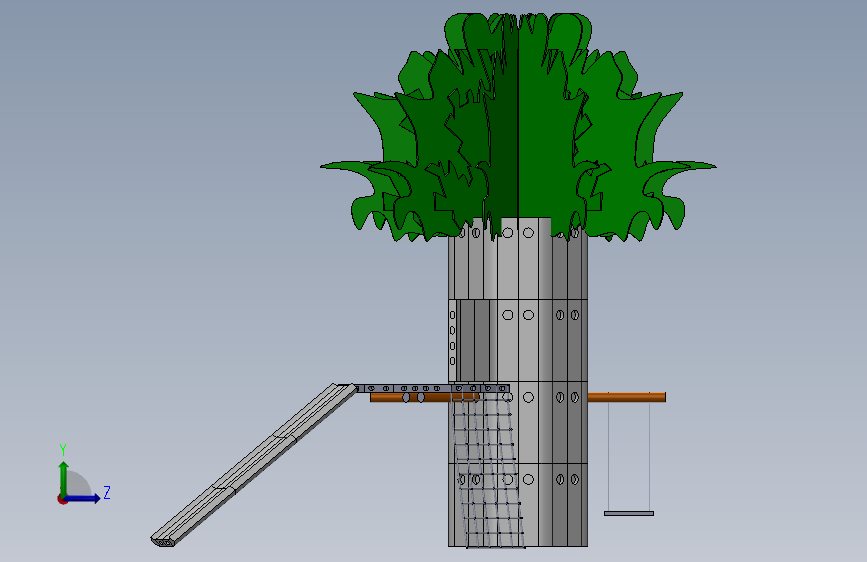Screen dimensions: 867x562
Task: Select the perforated gray platform bridge
Action: (x=431, y=388)
